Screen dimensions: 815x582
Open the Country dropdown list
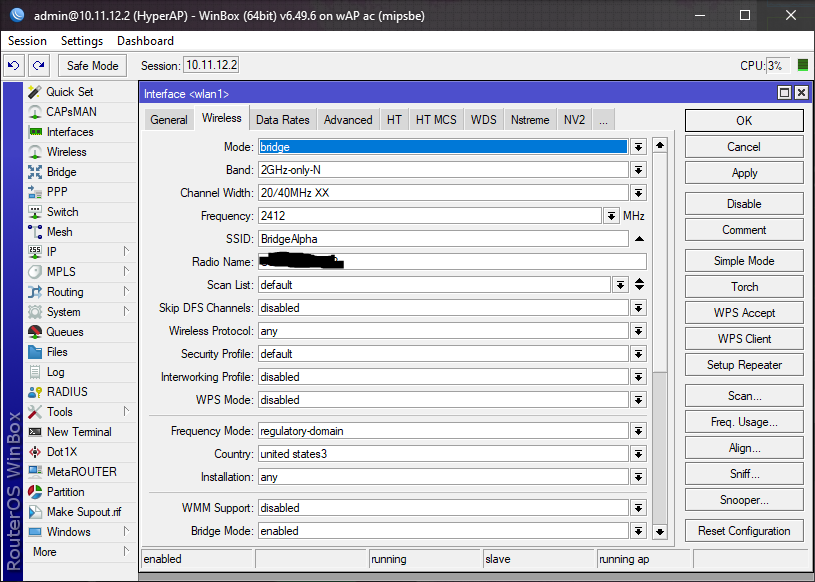[638, 455]
